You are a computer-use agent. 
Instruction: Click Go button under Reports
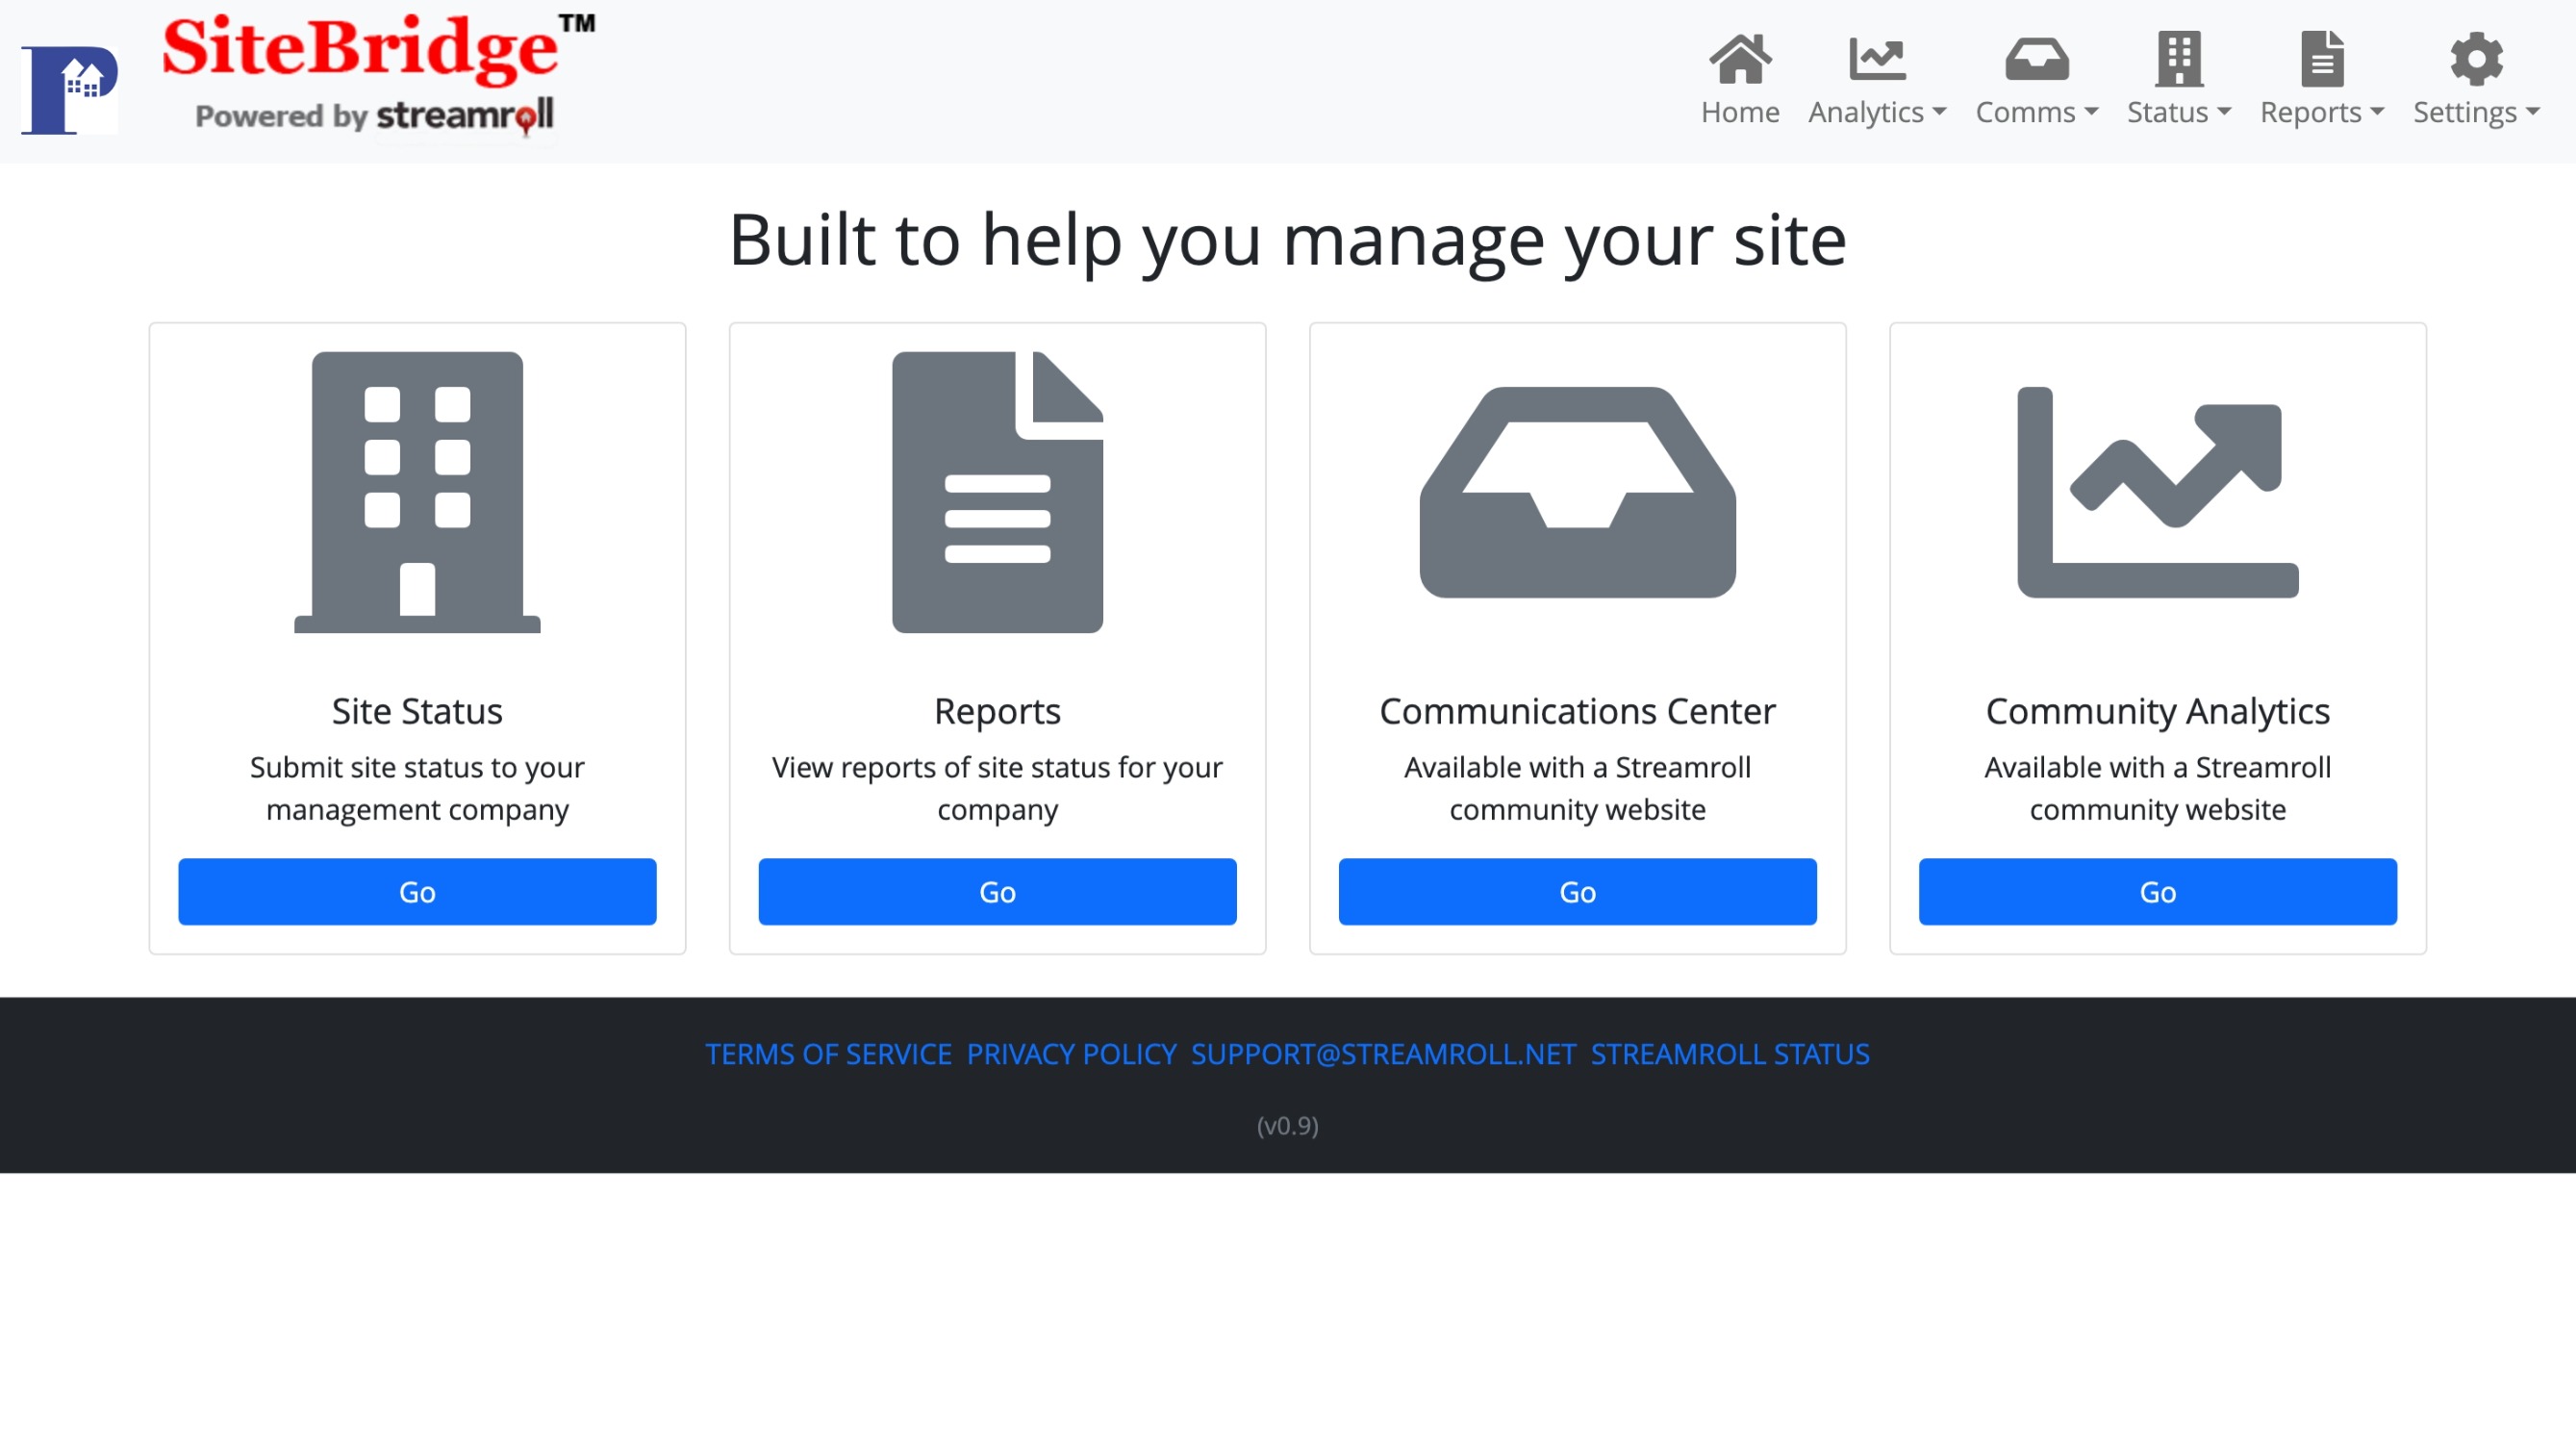pos(998,890)
